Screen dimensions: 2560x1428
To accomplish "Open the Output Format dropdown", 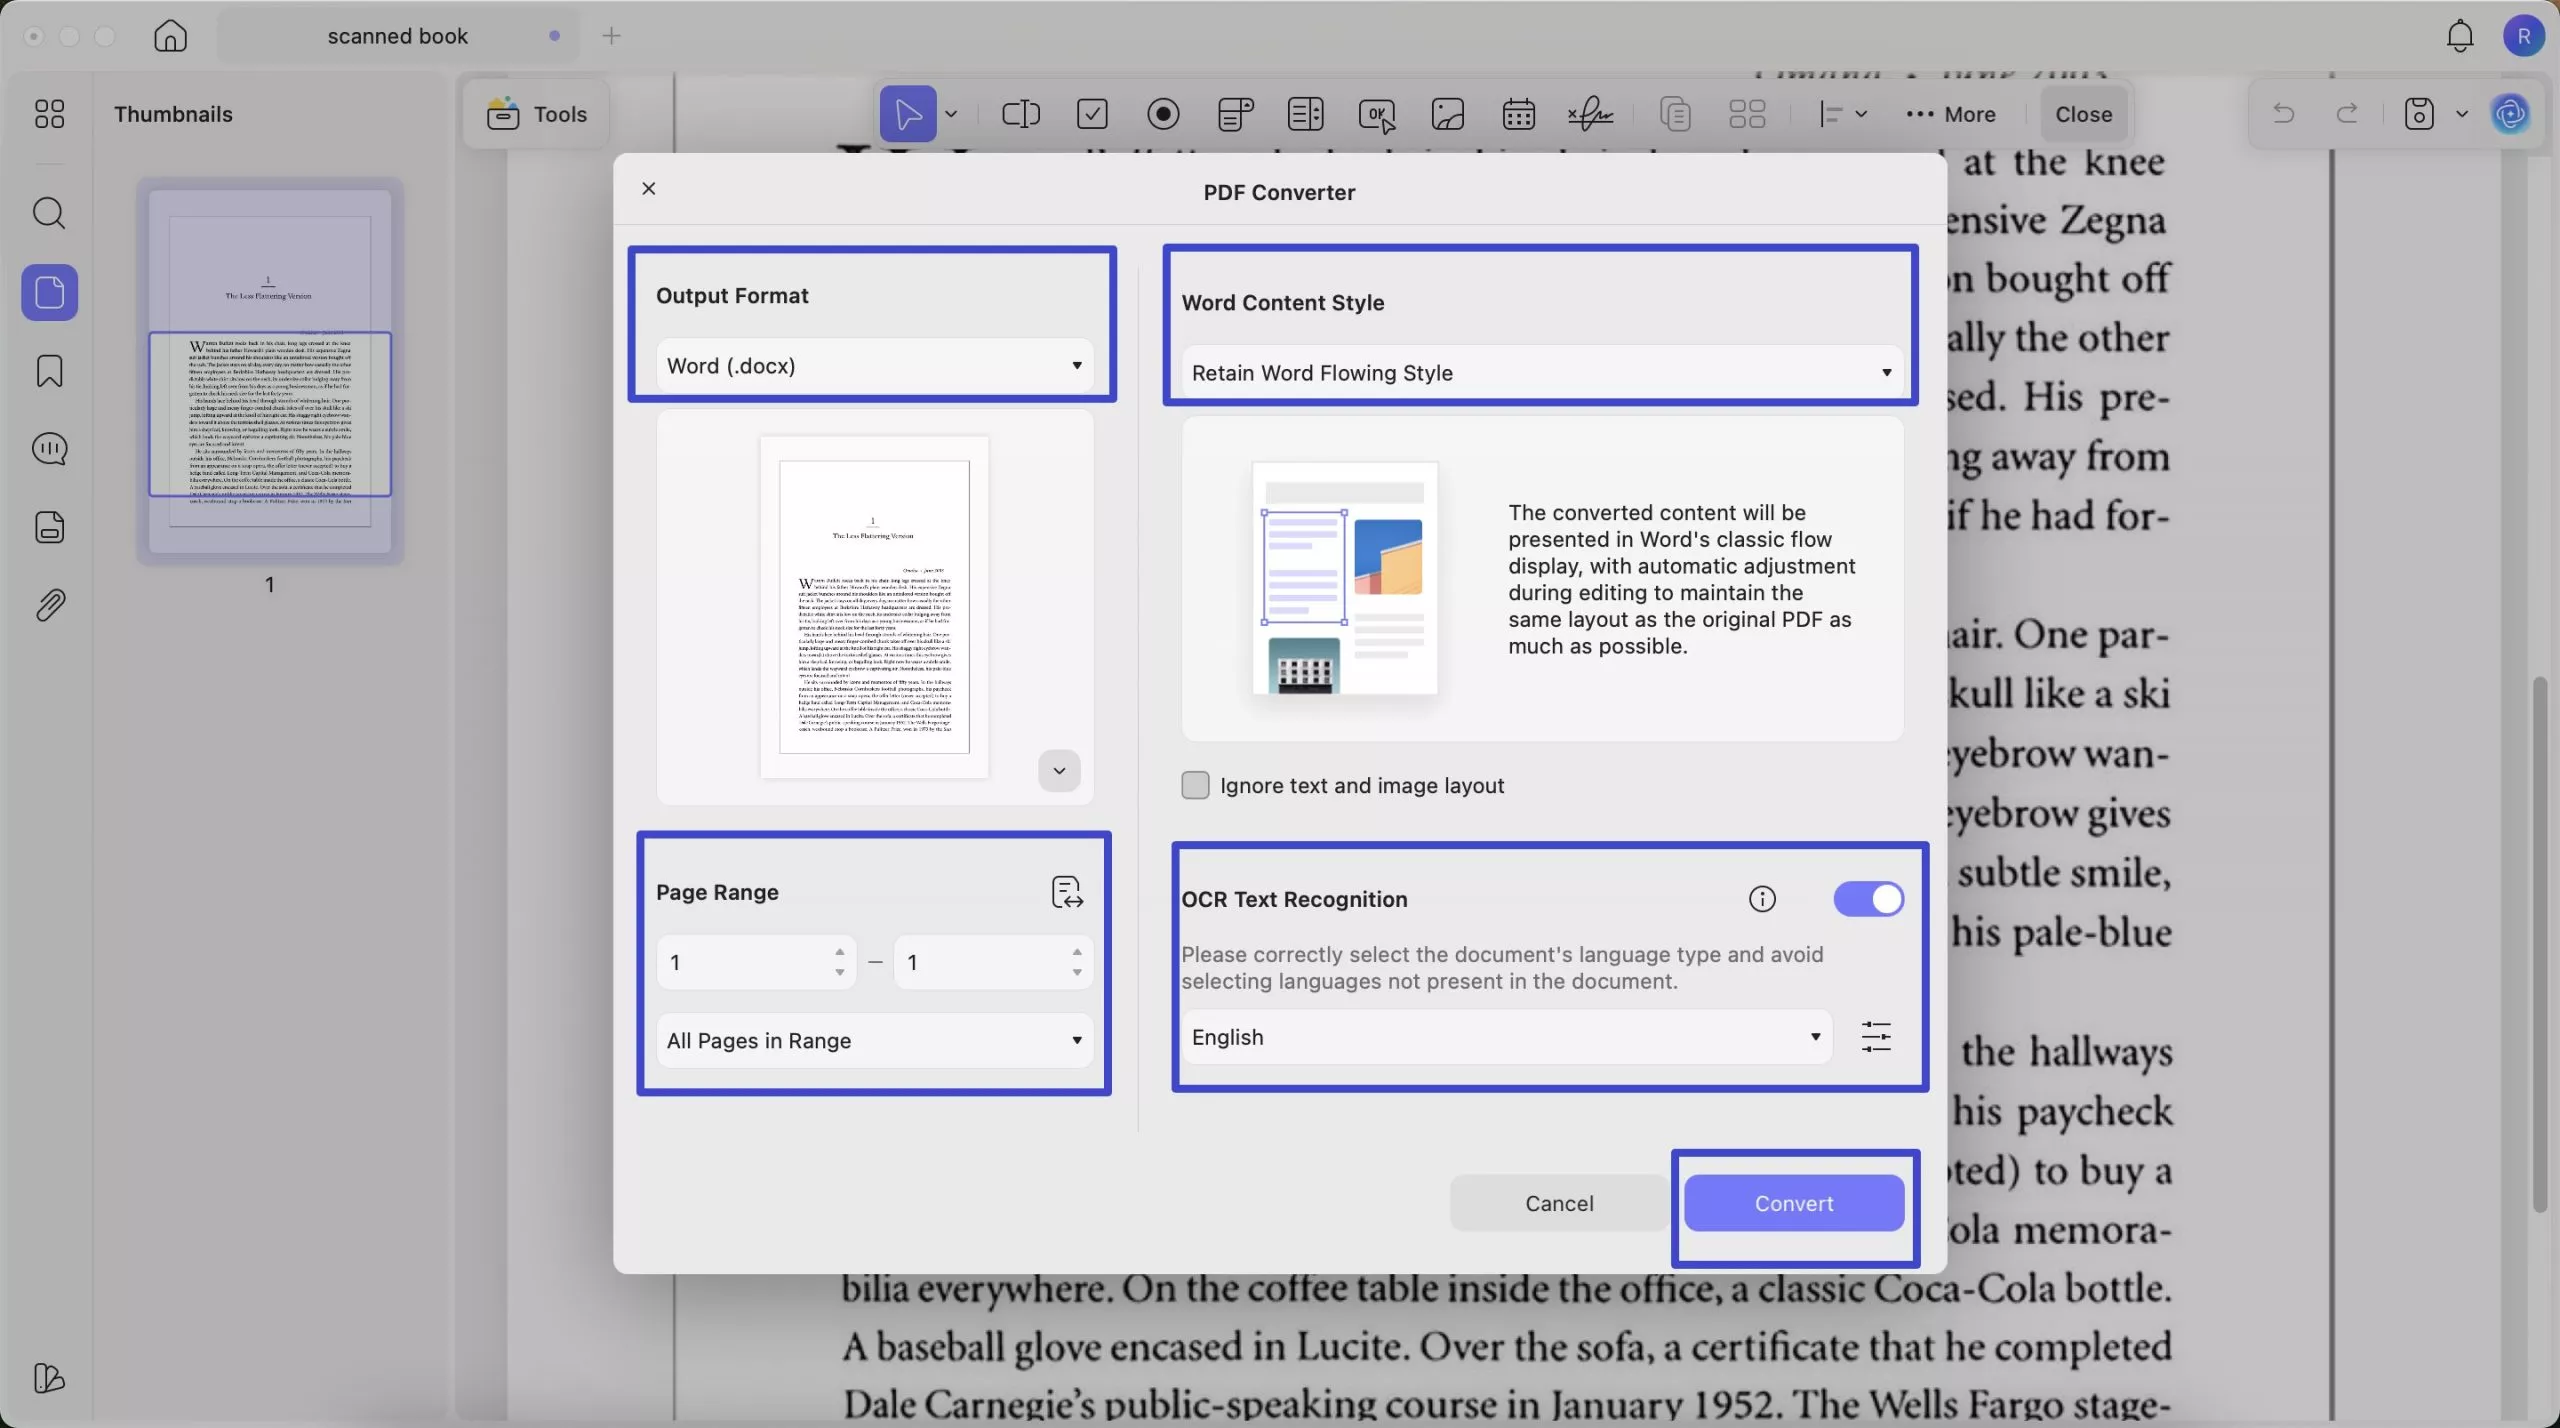I will (874, 366).
